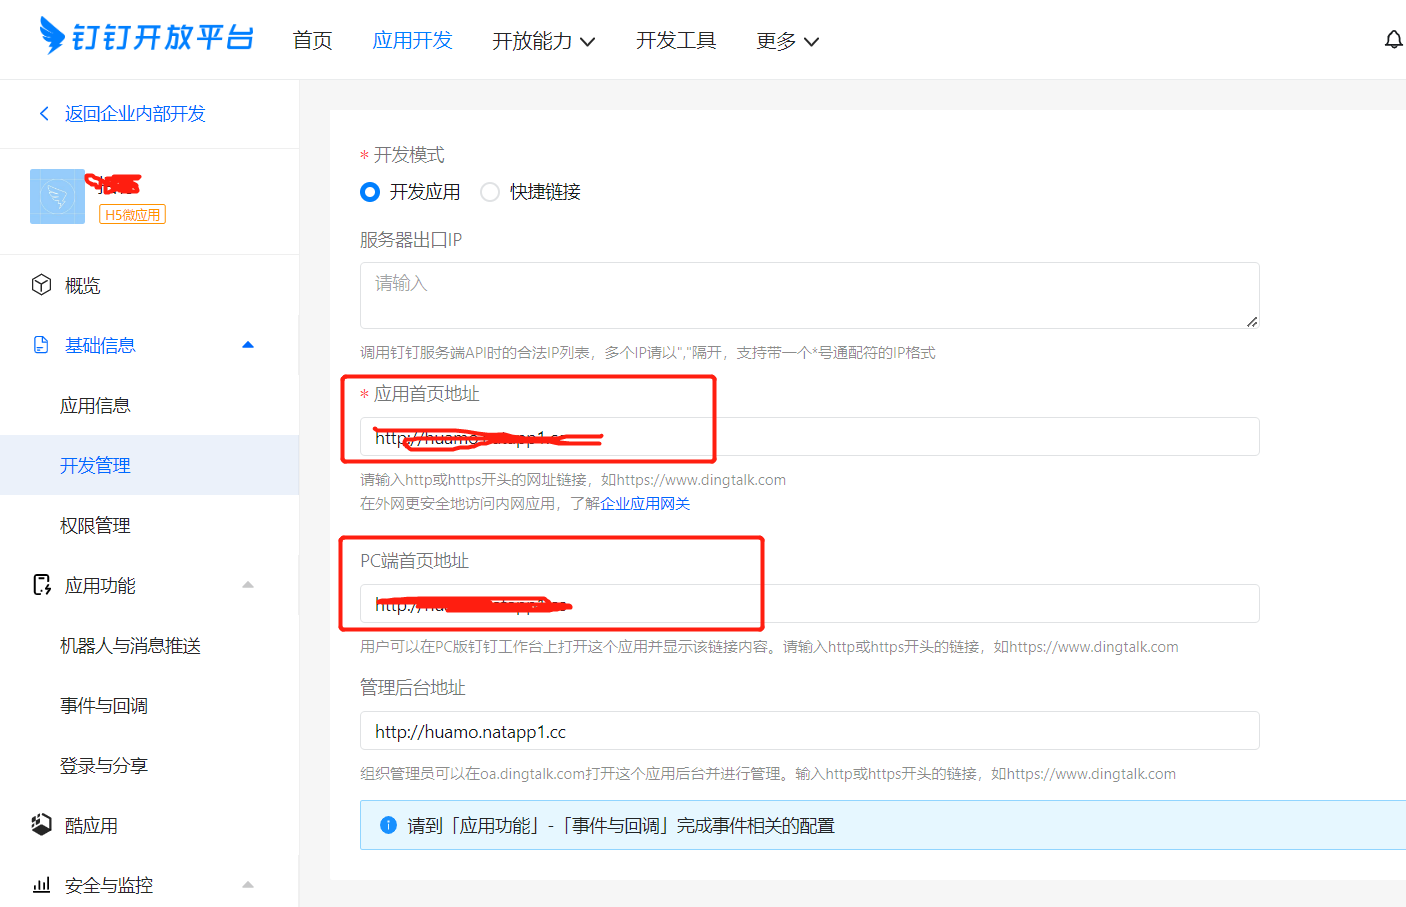
Task: Open 应用信息 in the sidebar
Action: tap(95, 405)
